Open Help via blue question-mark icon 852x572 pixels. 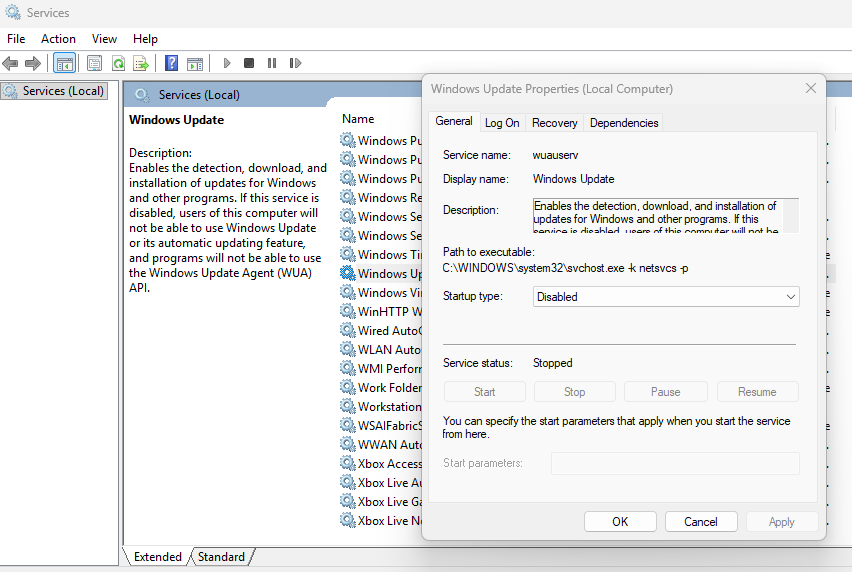[x=172, y=63]
